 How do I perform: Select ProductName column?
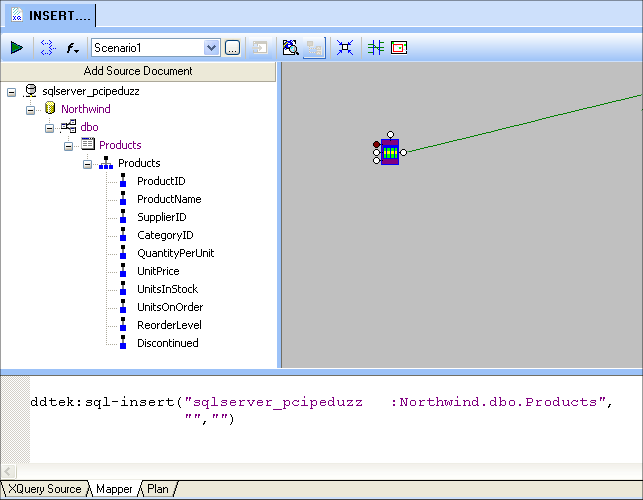tap(169, 199)
